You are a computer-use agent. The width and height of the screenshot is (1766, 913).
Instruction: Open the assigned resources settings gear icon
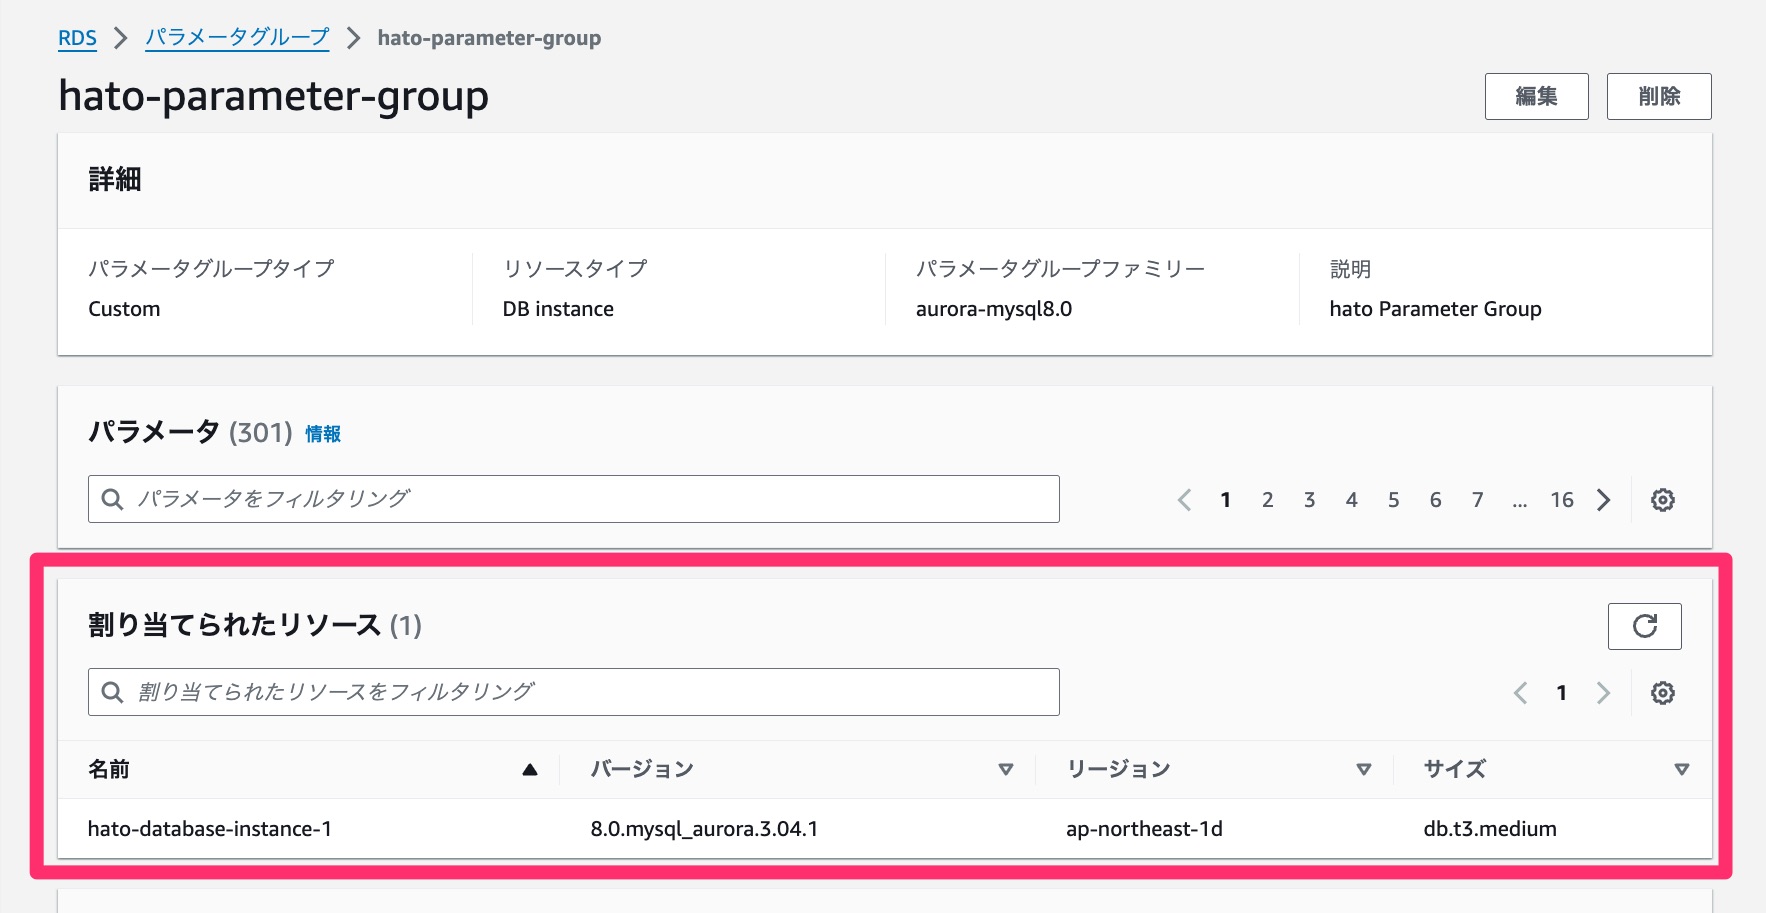pyautogui.click(x=1662, y=692)
